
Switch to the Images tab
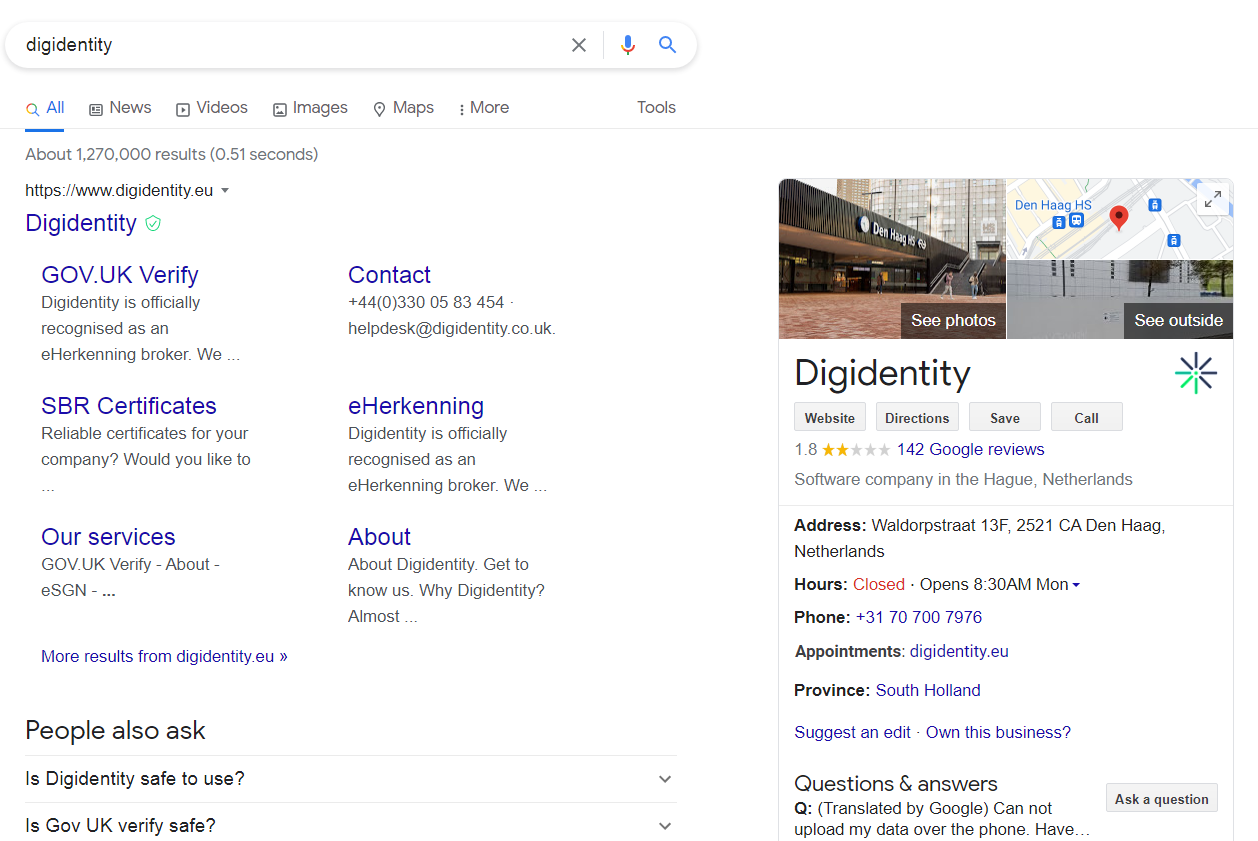310,108
